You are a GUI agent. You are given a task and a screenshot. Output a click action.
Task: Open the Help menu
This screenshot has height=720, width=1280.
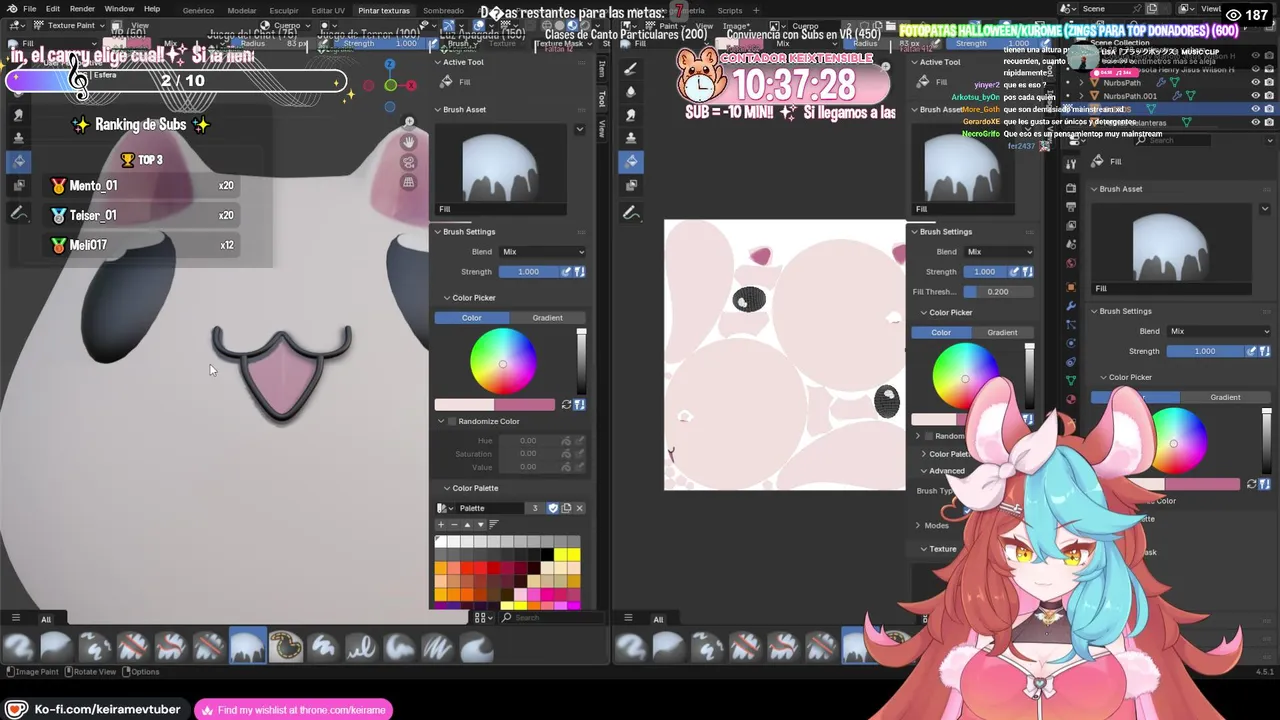[152, 9]
